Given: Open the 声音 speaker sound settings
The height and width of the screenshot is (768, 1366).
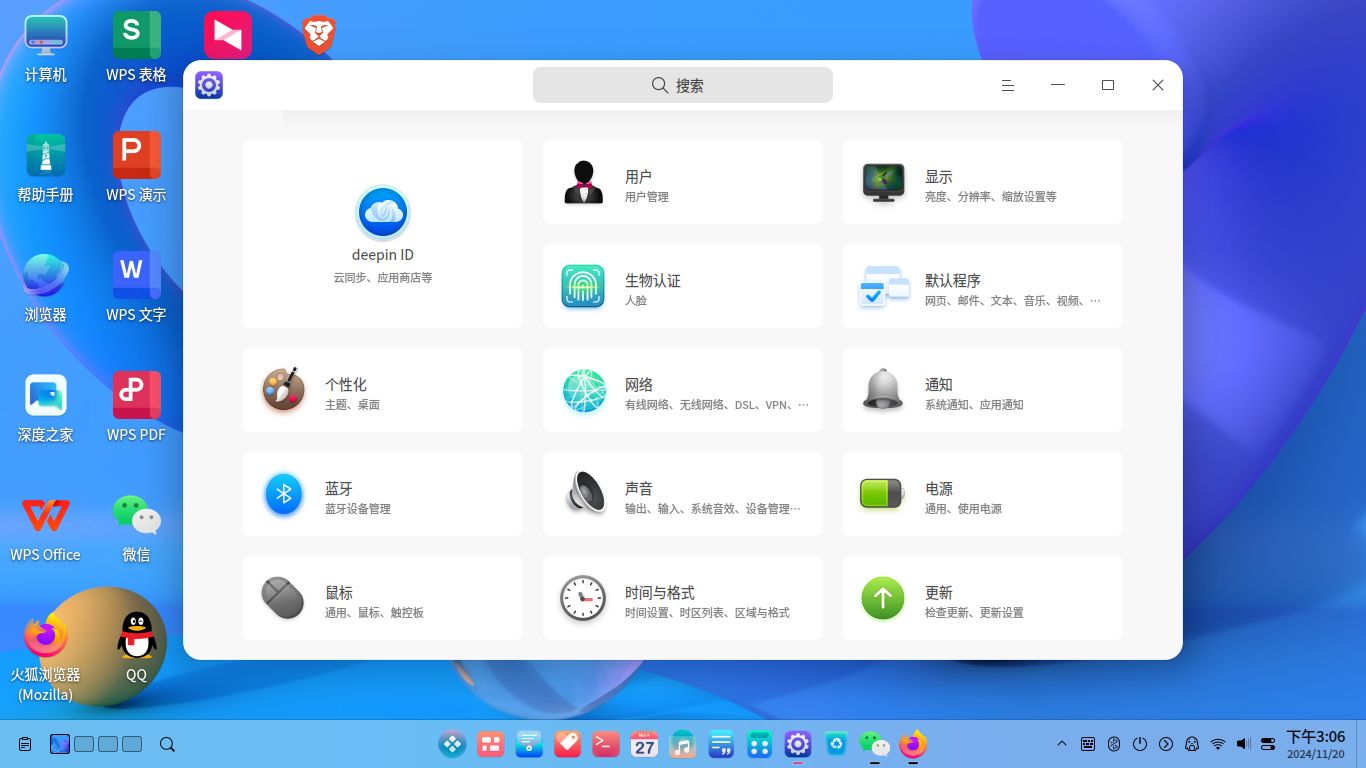Looking at the screenshot, I should point(682,494).
